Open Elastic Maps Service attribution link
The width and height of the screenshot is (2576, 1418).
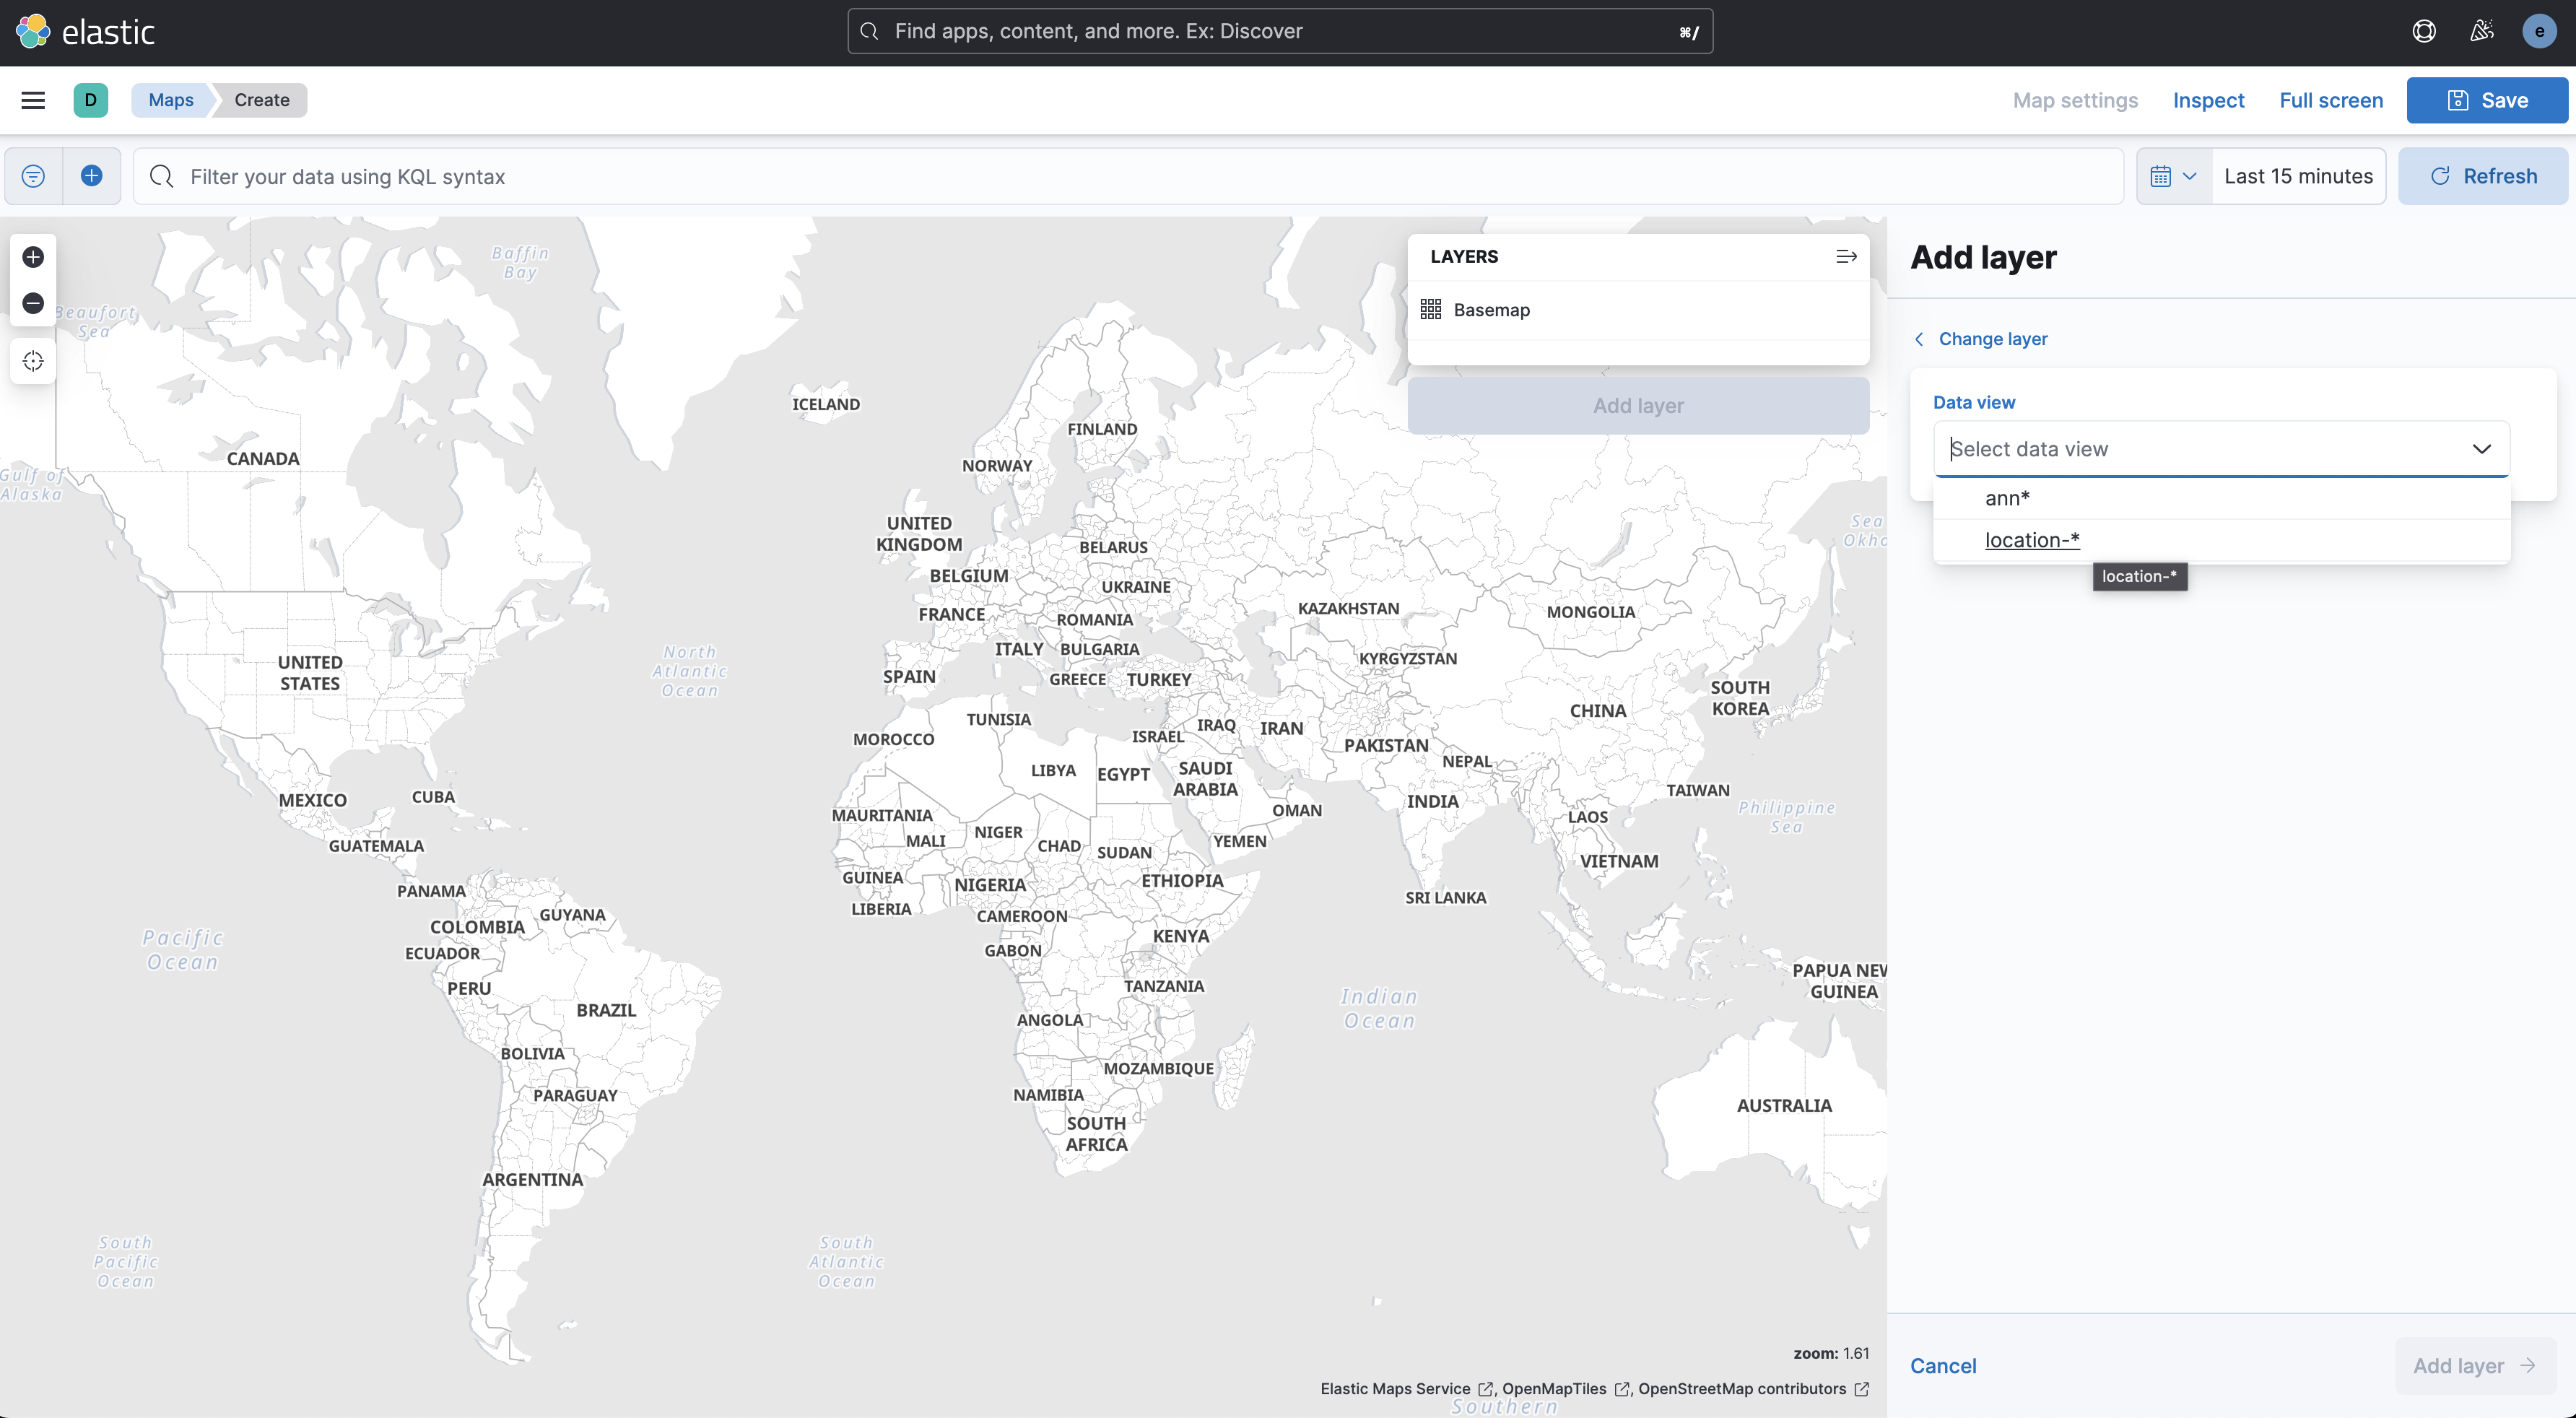(1406, 1389)
